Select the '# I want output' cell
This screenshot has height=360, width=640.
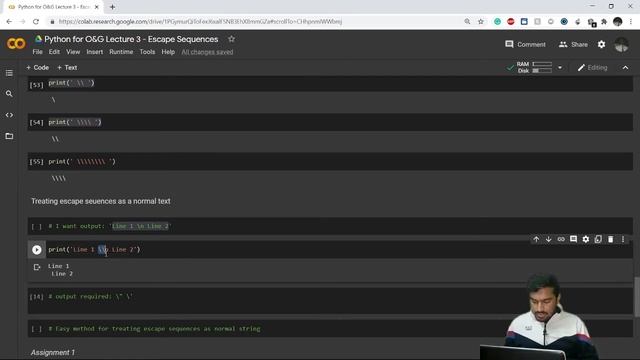[330, 226]
